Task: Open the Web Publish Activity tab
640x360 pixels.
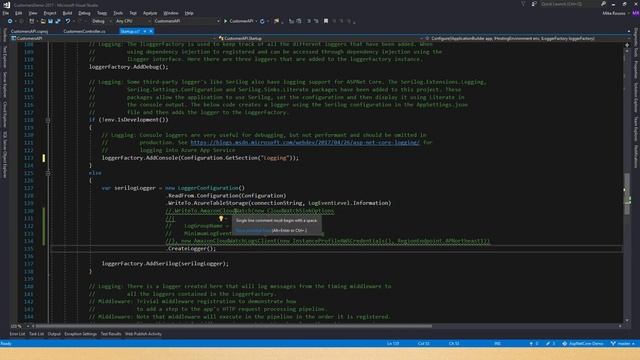Action: [x=143, y=334]
